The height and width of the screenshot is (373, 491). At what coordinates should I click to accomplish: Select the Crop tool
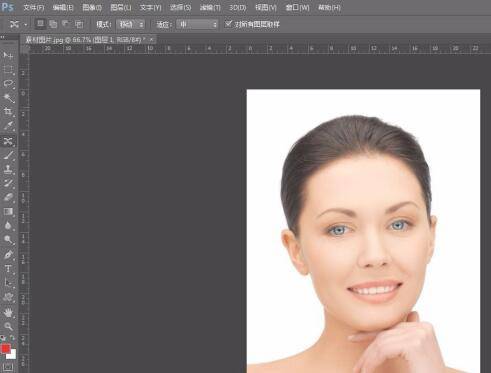(8, 112)
